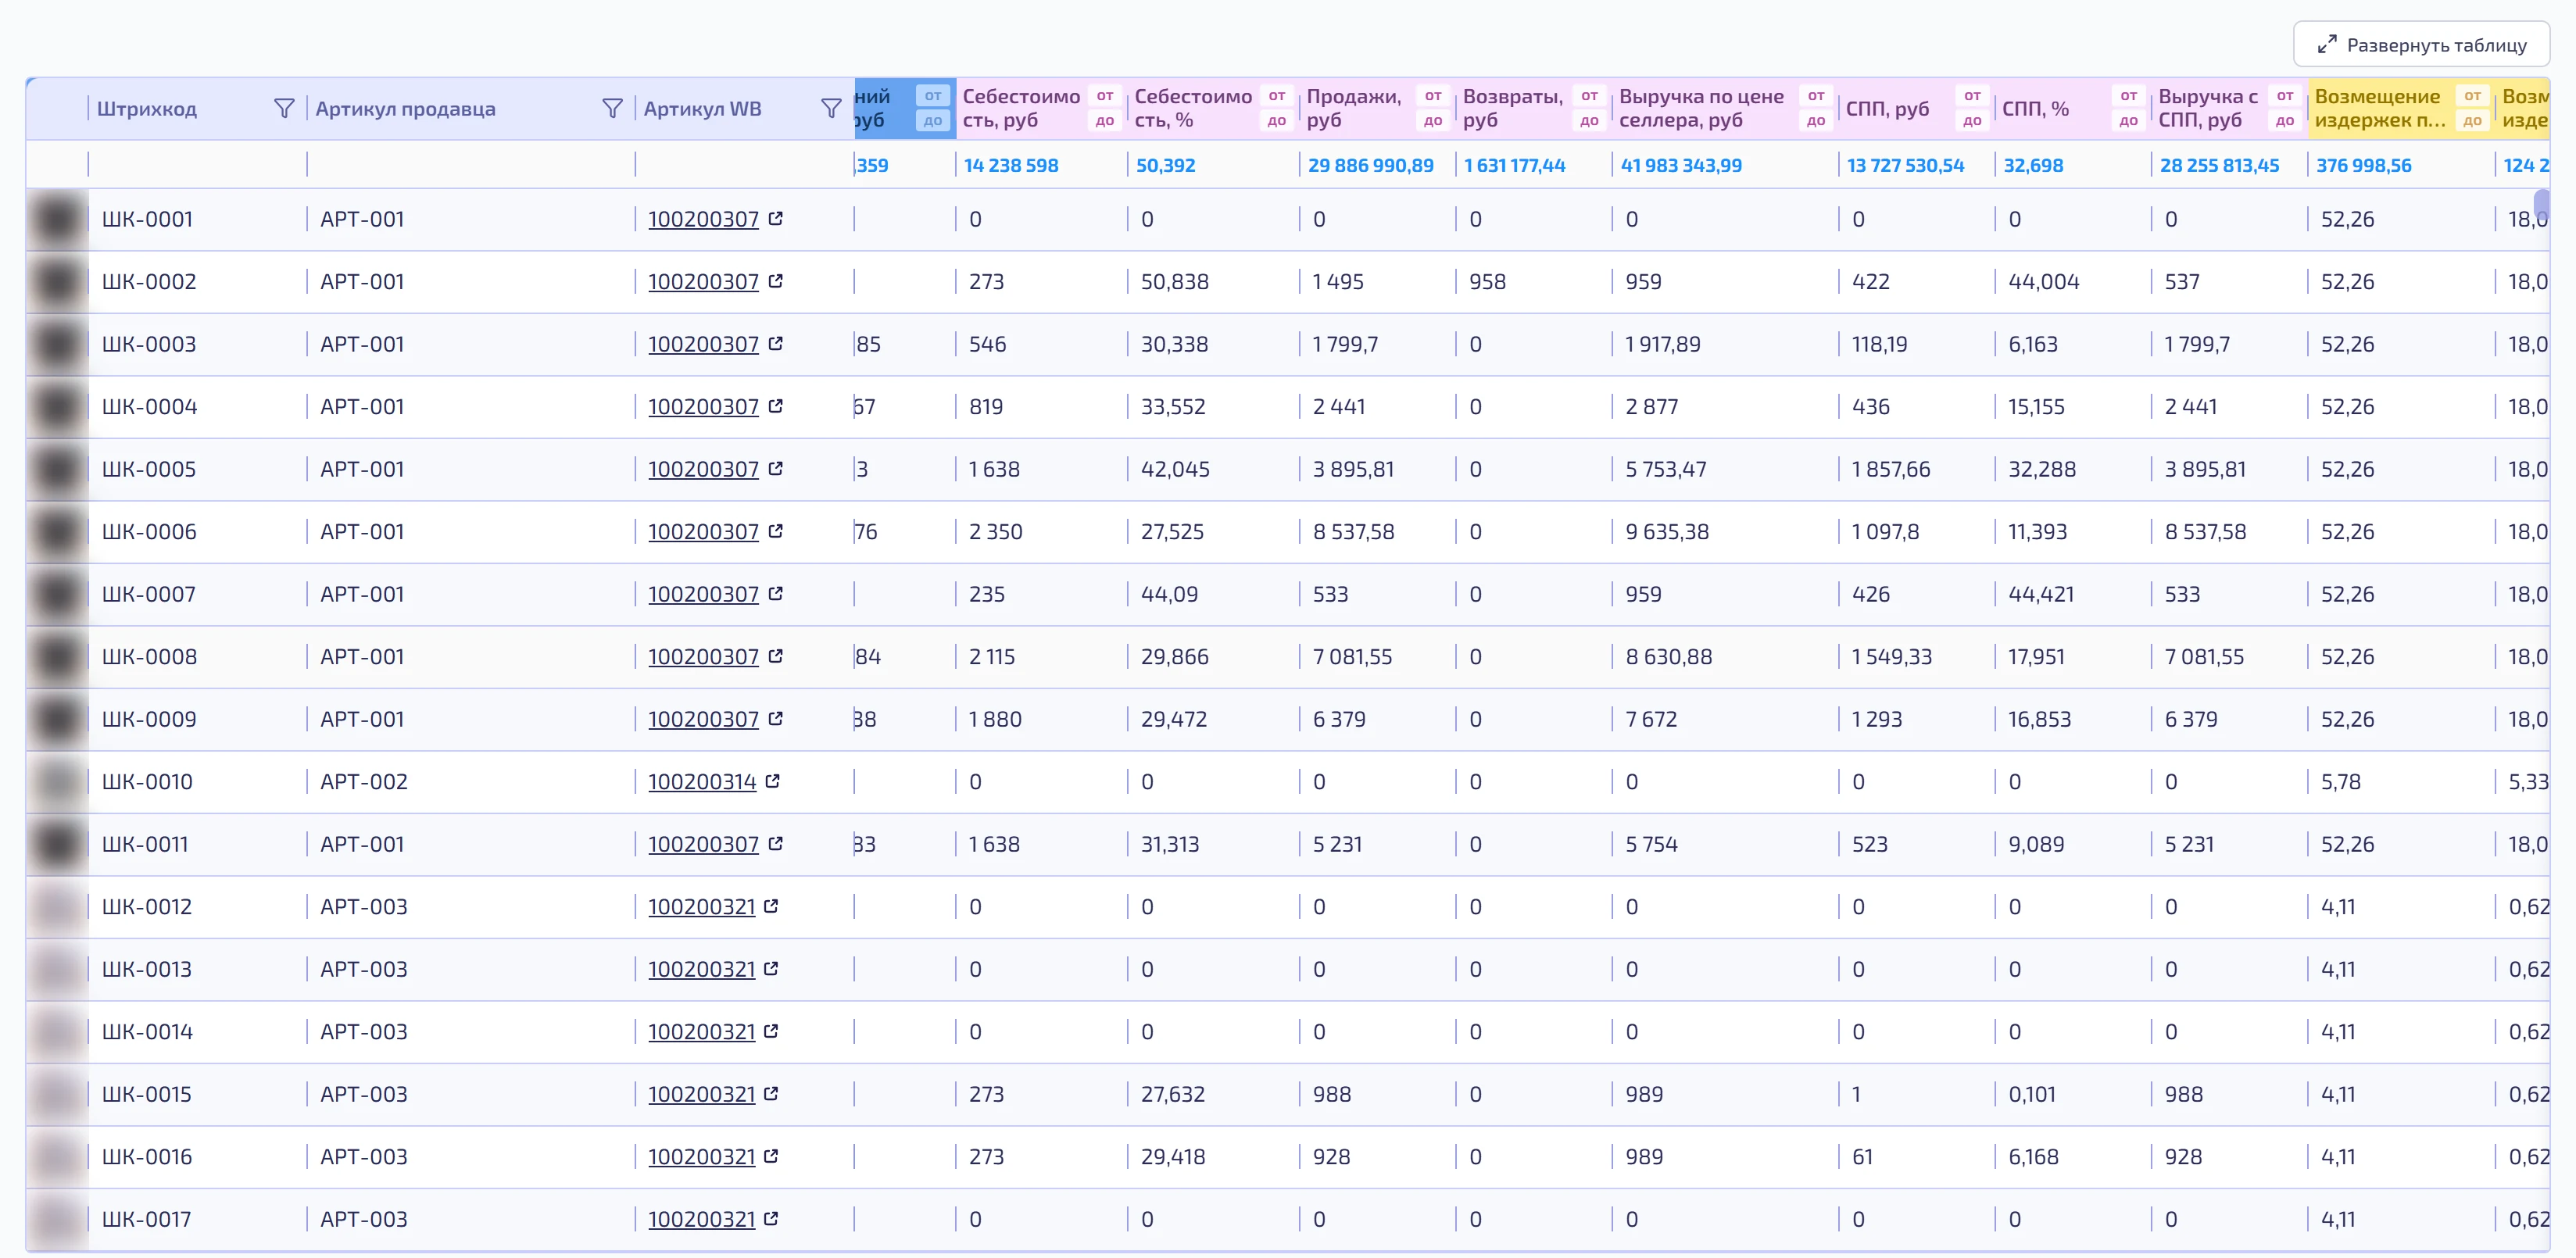Click product thumbnail in ШК-0013 row
The image size is (2576, 1258).
tap(57, 969)
